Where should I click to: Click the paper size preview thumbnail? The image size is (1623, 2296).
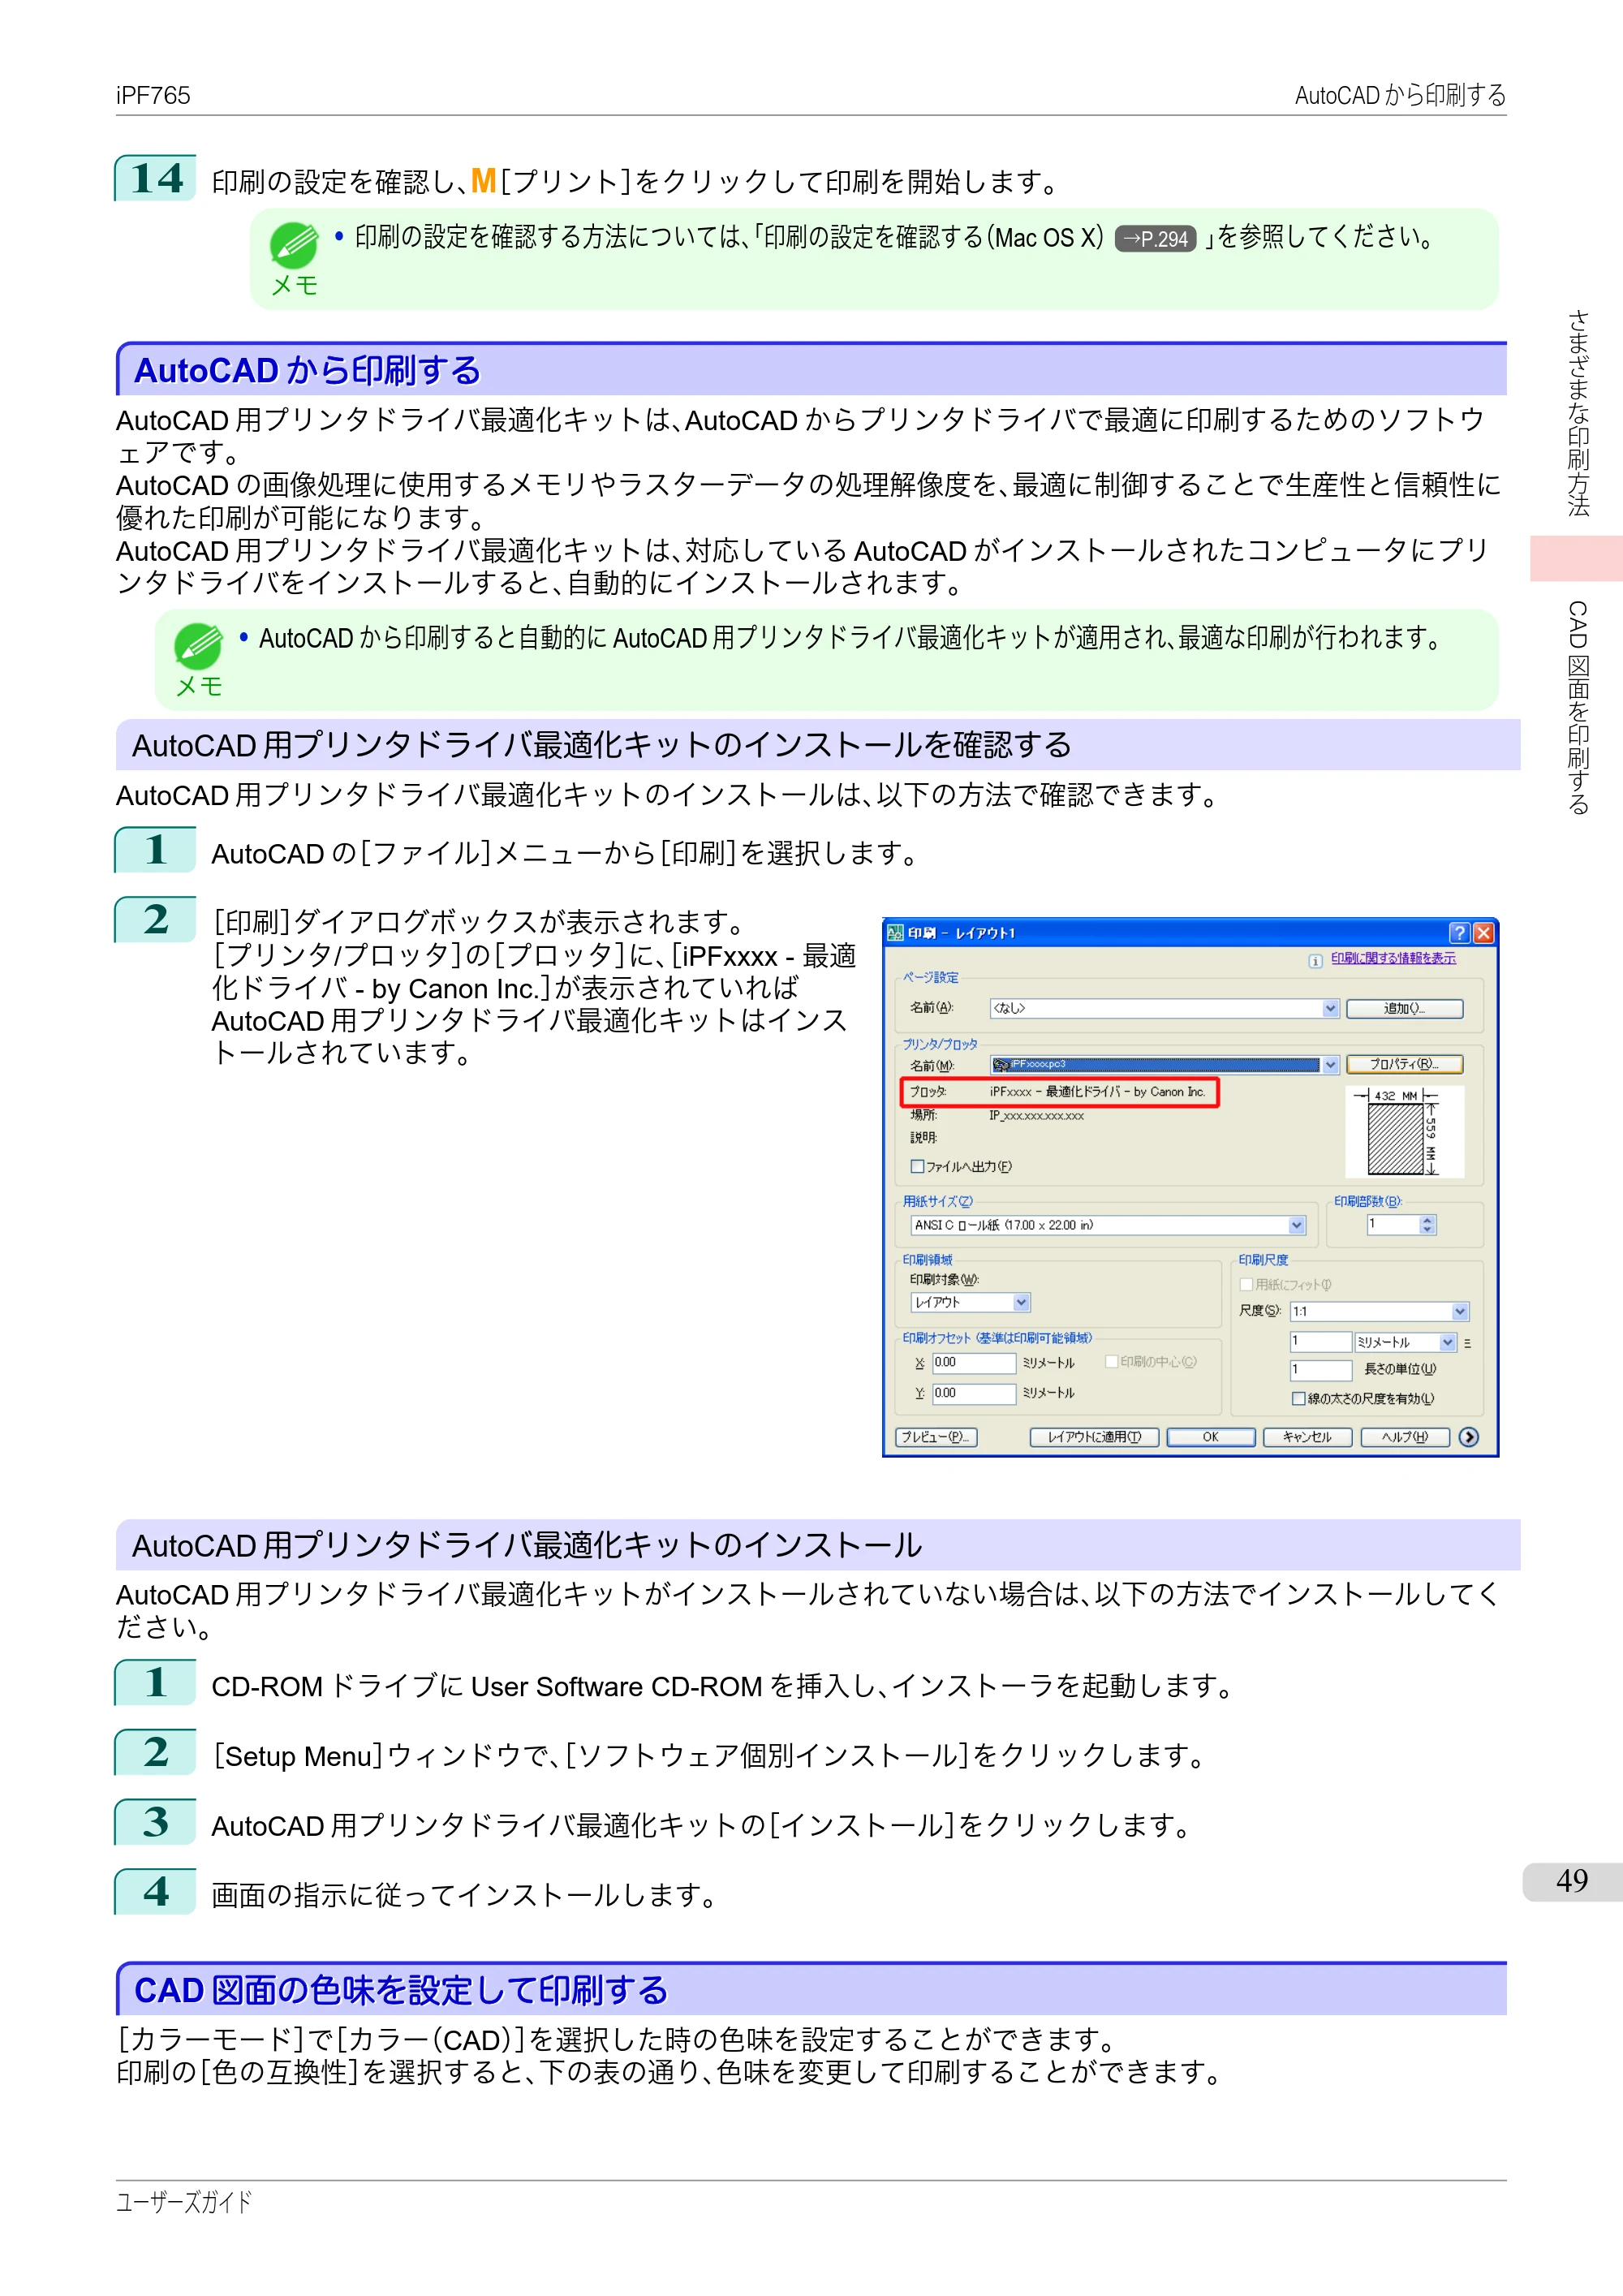click(1404, 1132)
